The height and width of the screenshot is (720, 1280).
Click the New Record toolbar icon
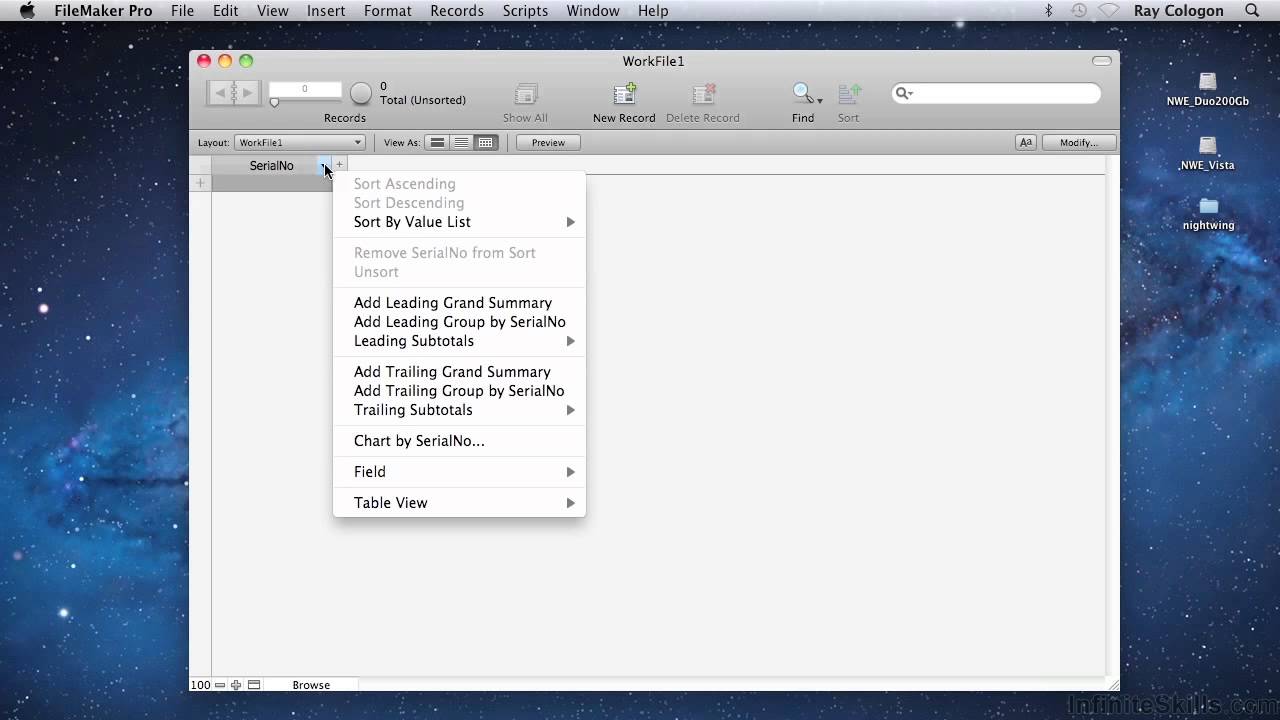click(625, 94)
